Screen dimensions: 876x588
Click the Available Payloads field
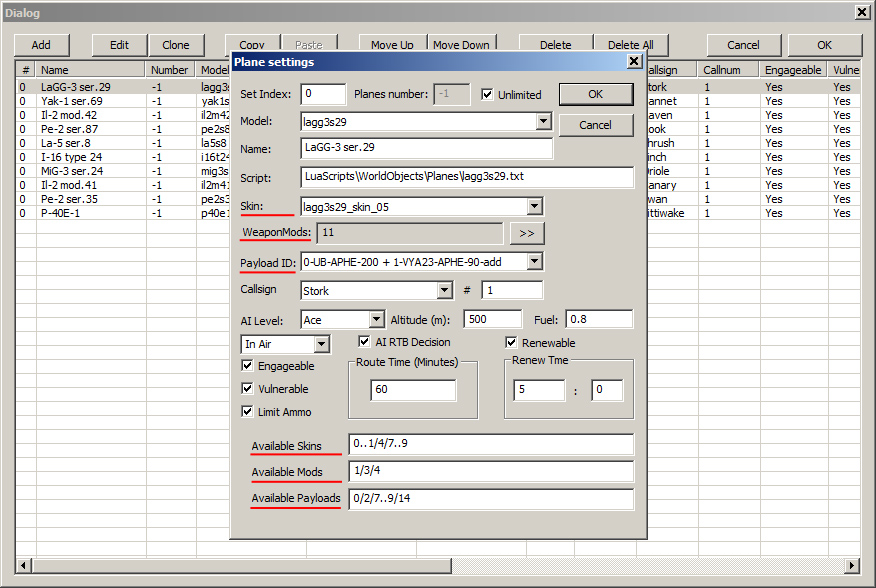coord(491,499)
